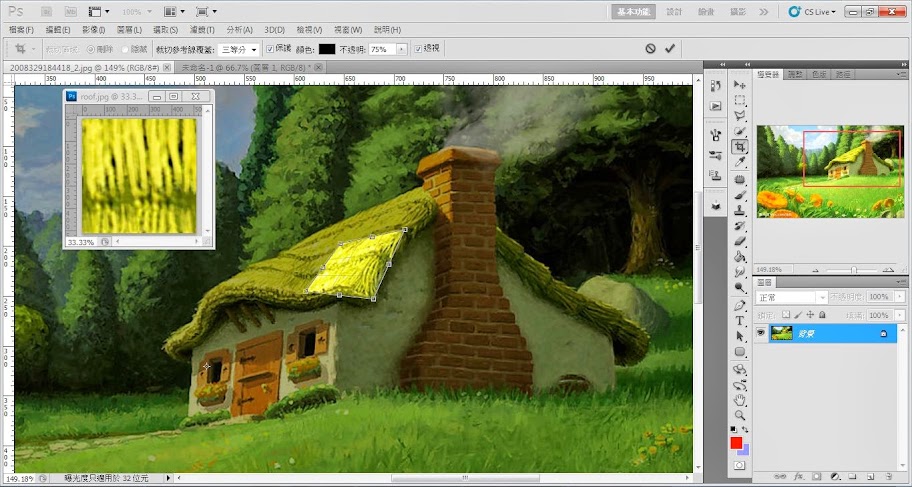Image resolution: width=912 pixels, height=487 pixels.
Task: Delete layer with trash icon
Action: click(x=889, y=477)
